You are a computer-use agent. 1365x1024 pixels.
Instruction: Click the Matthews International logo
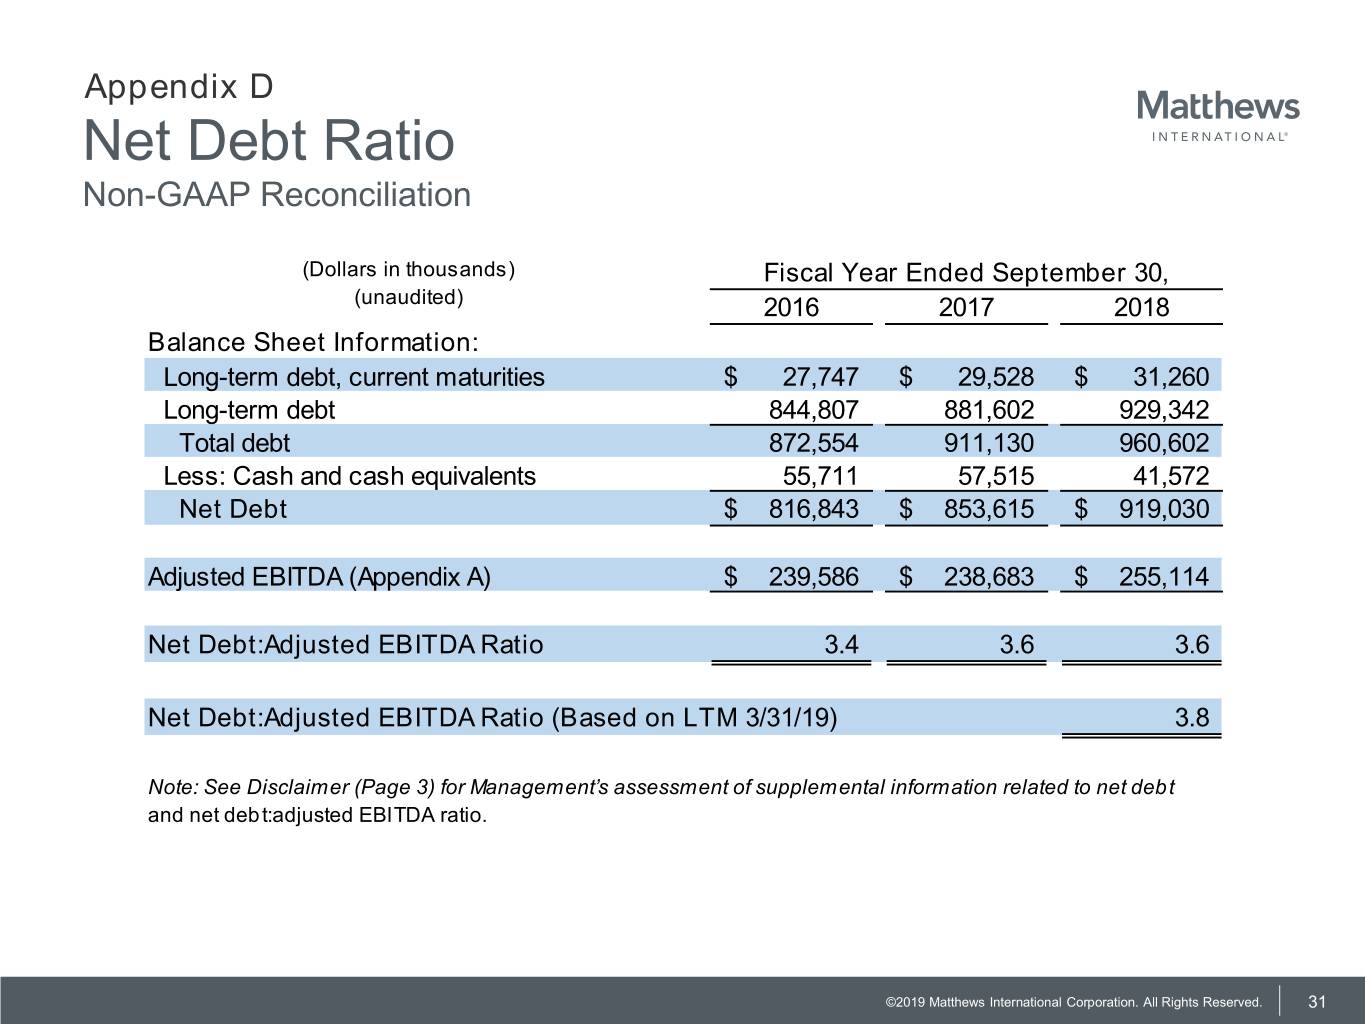(1217, 115)
